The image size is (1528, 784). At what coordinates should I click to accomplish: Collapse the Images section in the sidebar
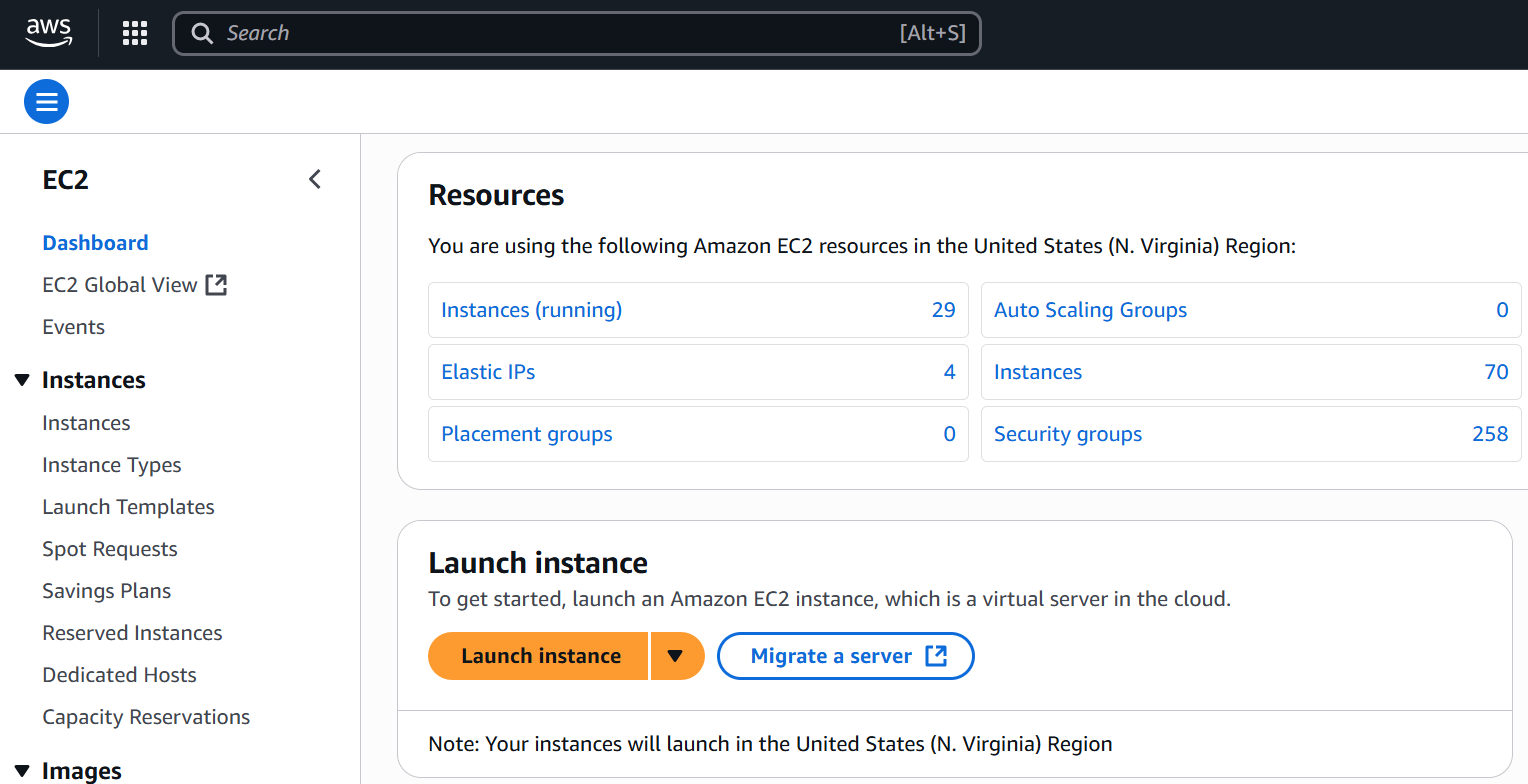point(22,770)
